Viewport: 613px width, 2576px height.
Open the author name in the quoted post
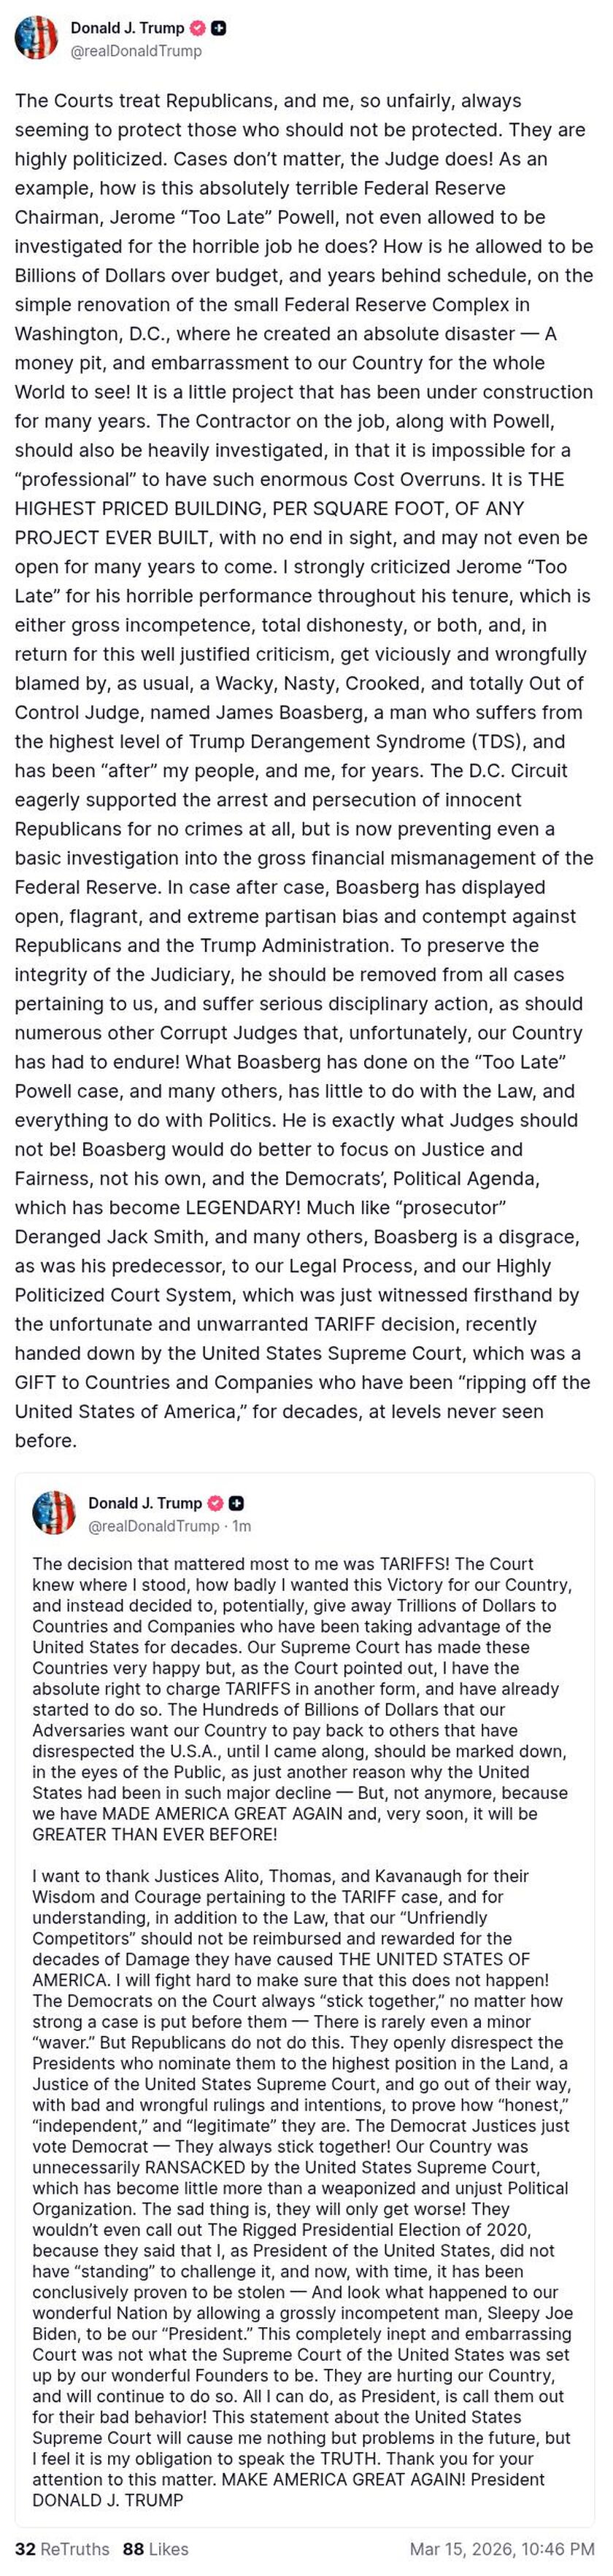(145, 1503)
